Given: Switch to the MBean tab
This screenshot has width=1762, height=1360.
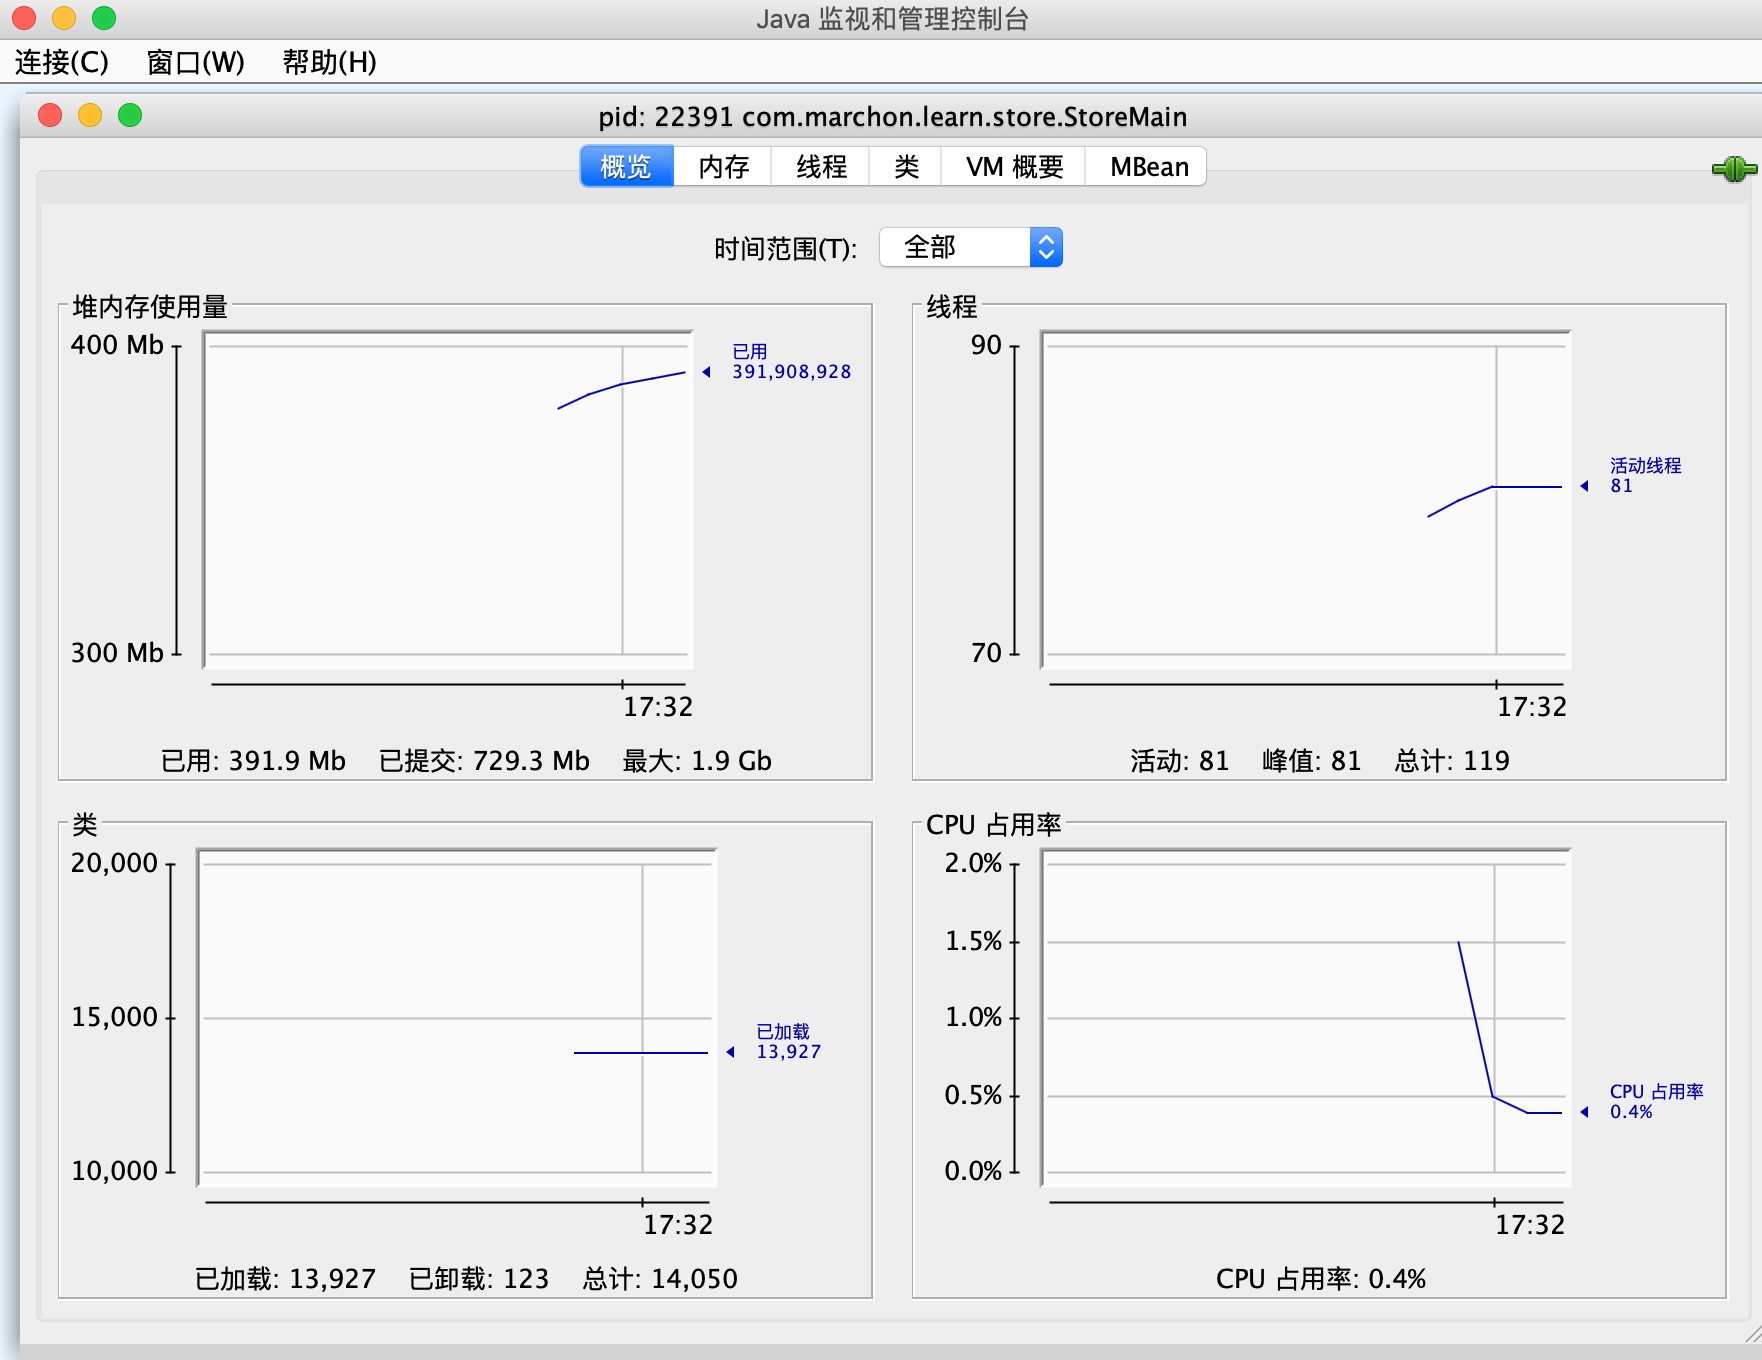Looking at the screenshot, I should 1146,166.
